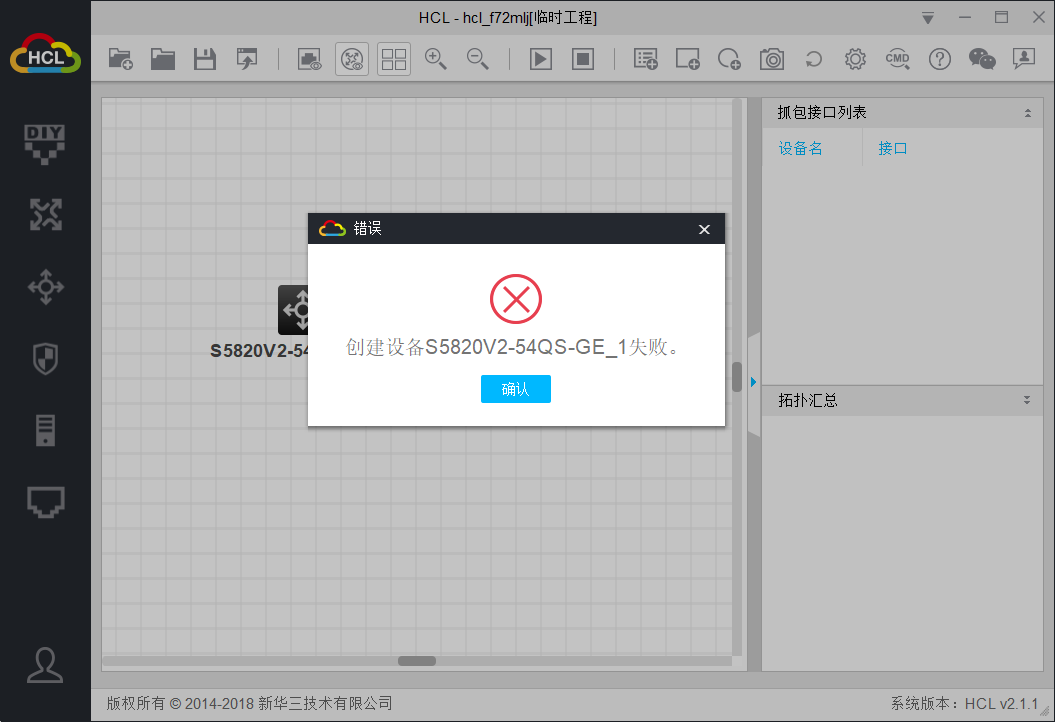Viewport: 1055px width, 722px height.
Task: Click the error message text in dialog
Action: click(x=515, y=347)
